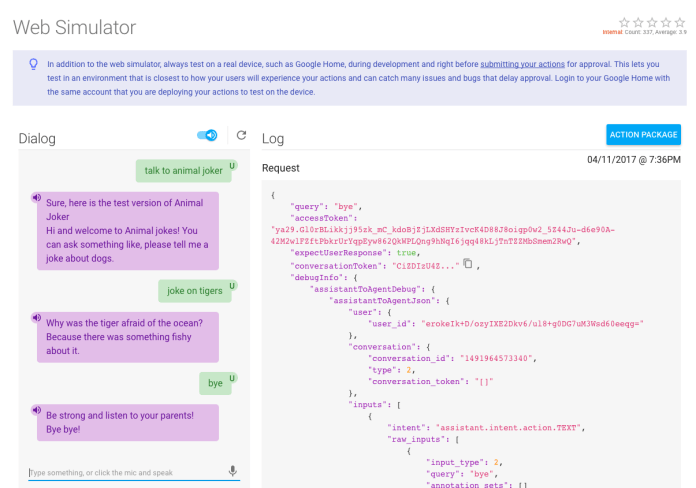Play audio for the tiger joke response
Screen dimensions: 696x488
click(x=37, y=318)
